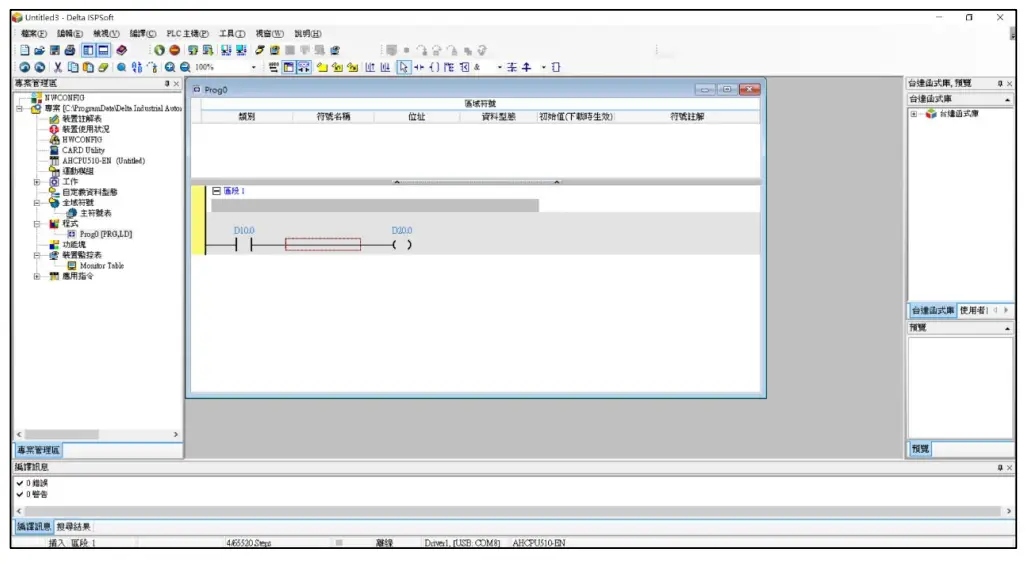Click the HWCONFIG icon in project tree

coord(55,140)
